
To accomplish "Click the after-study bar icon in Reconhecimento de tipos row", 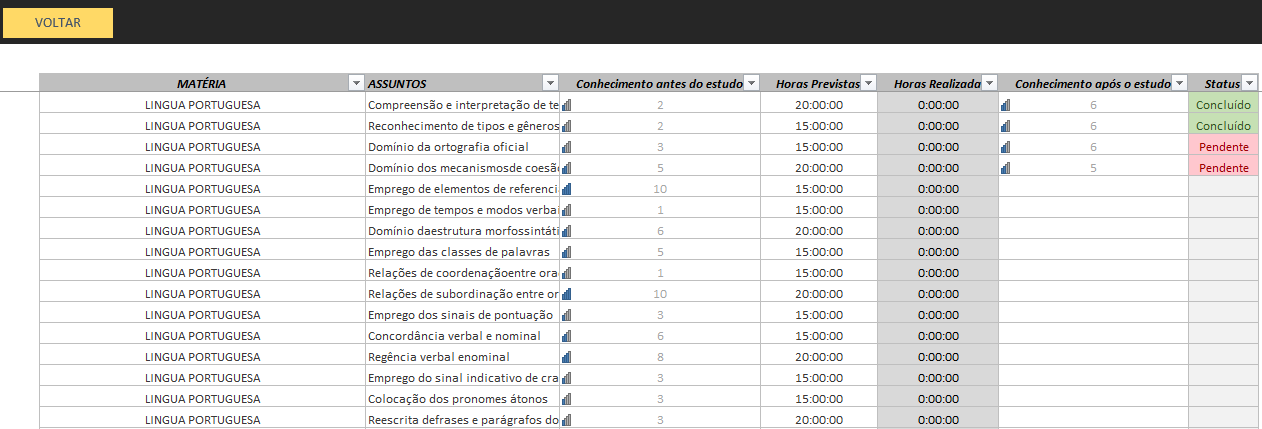I will 1006,125.
